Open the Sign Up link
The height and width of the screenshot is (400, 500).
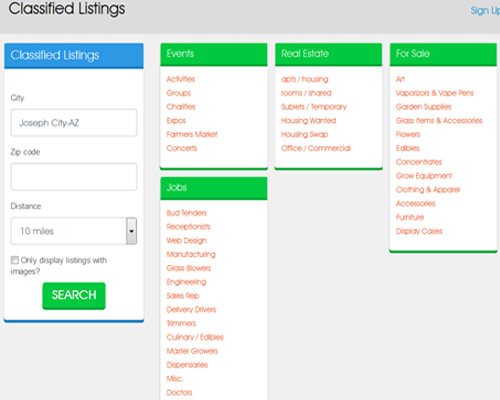coord(485,11)
